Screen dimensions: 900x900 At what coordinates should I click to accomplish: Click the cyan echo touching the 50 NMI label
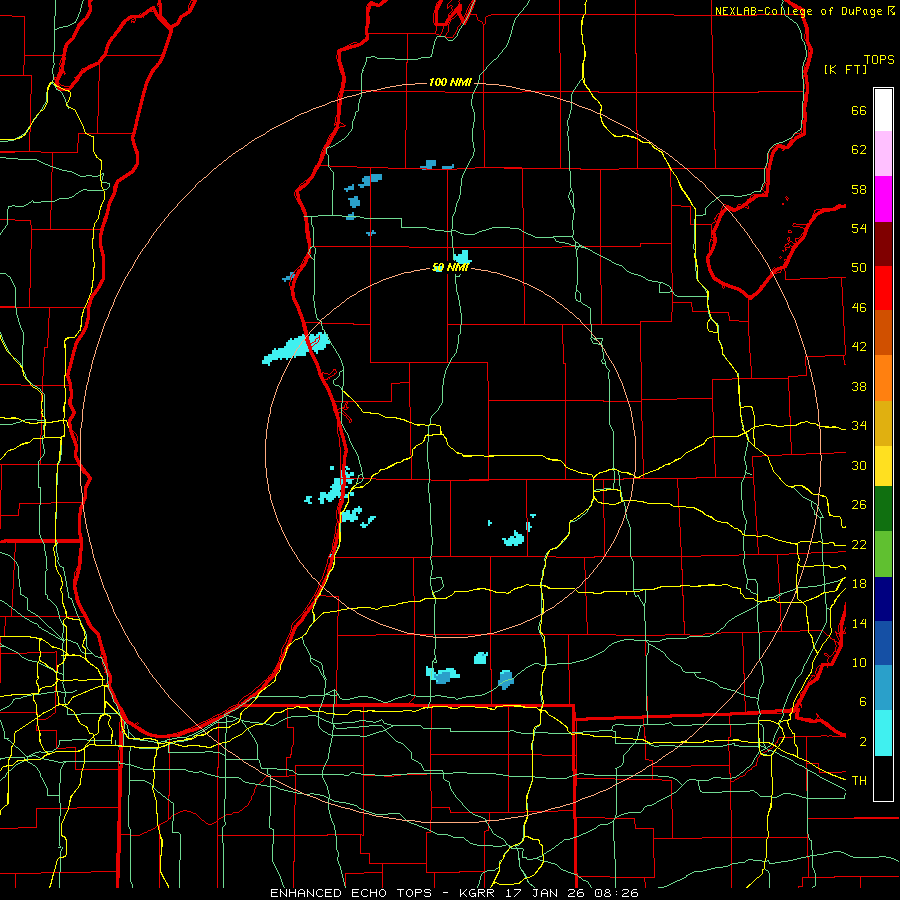[x=462, y=257]
